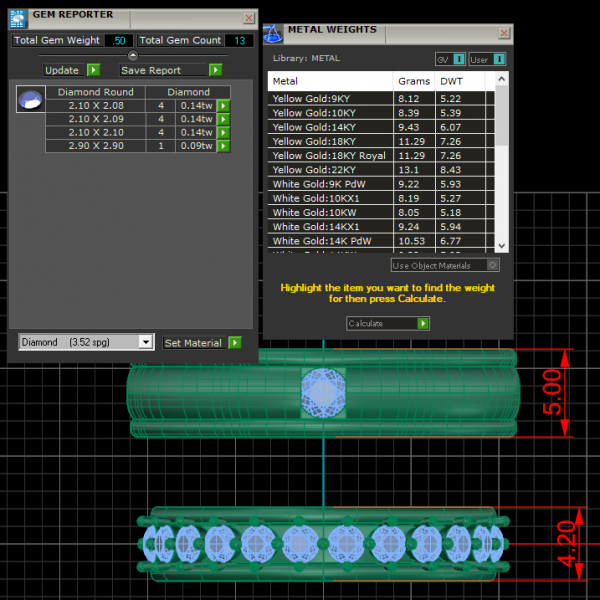
Task: Collapse the Gem Reporter header expander arrow
Action: 133,56
